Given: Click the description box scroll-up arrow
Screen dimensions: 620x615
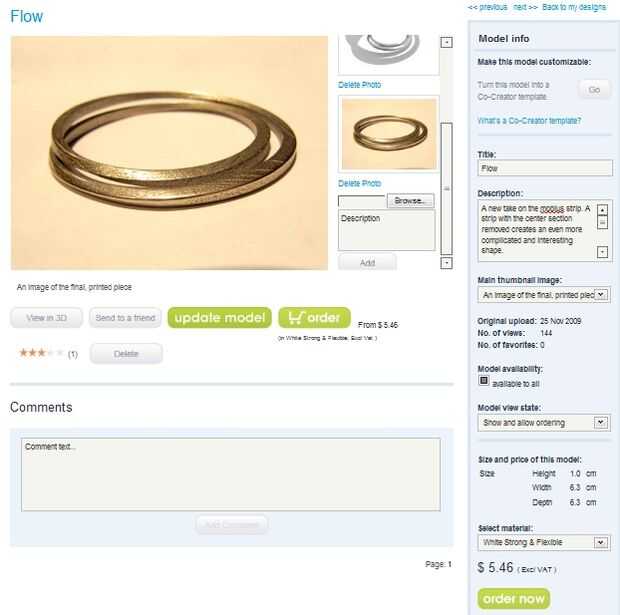Looking at the screenshot, I should tap(602, 210).
